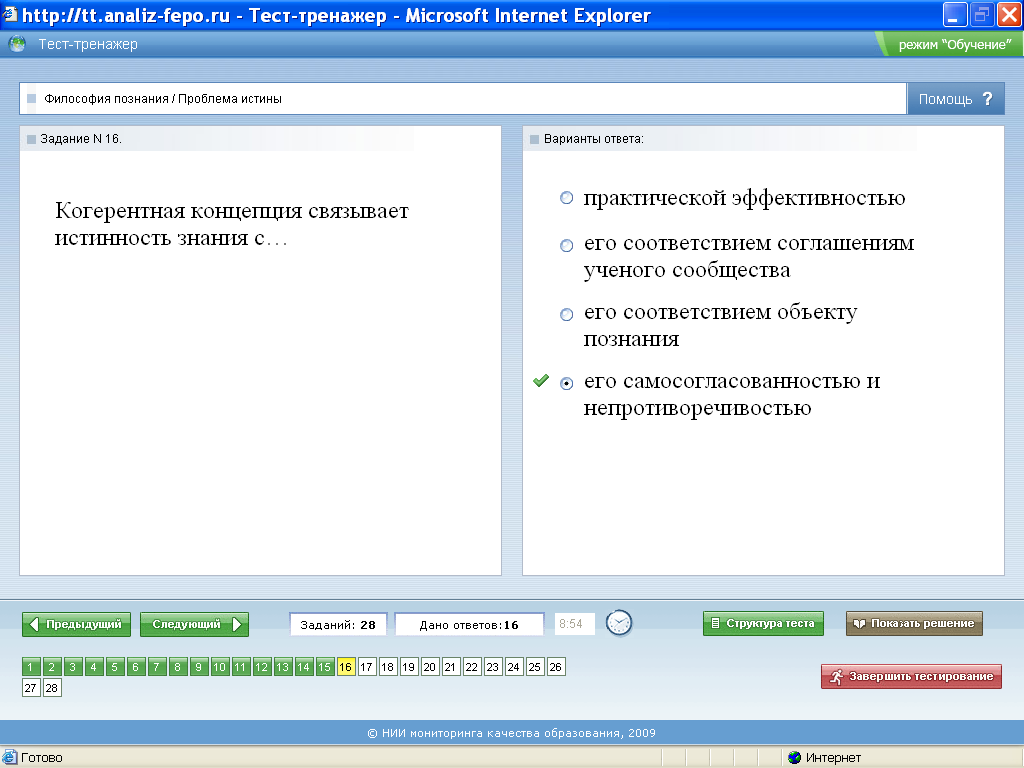
Task: Jump to question 22
Action: pyautogui.click(x=472, y=667)
